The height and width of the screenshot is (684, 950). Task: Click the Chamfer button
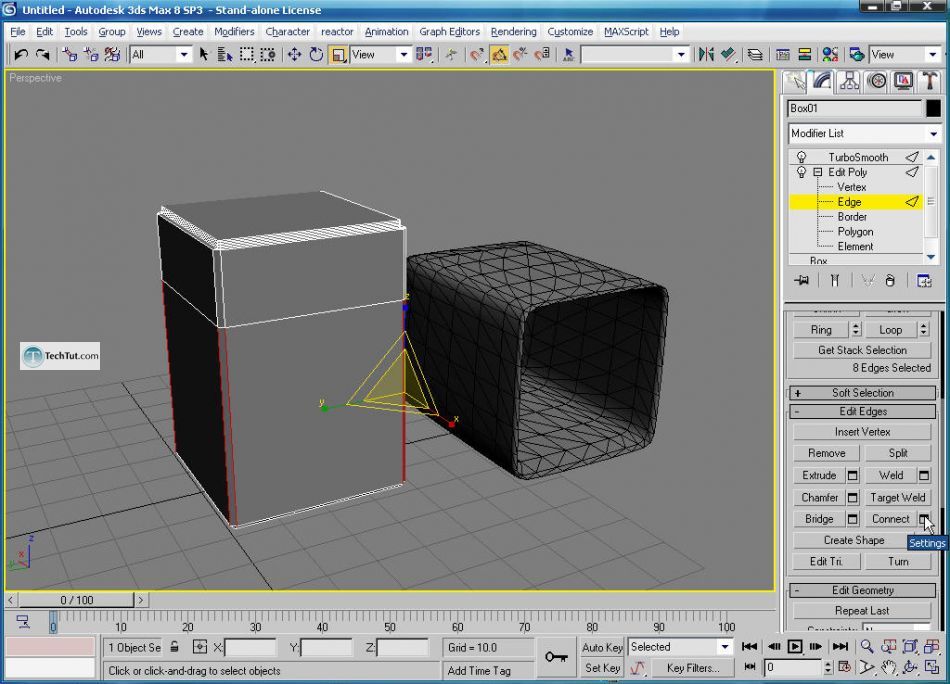click(819, 497)
